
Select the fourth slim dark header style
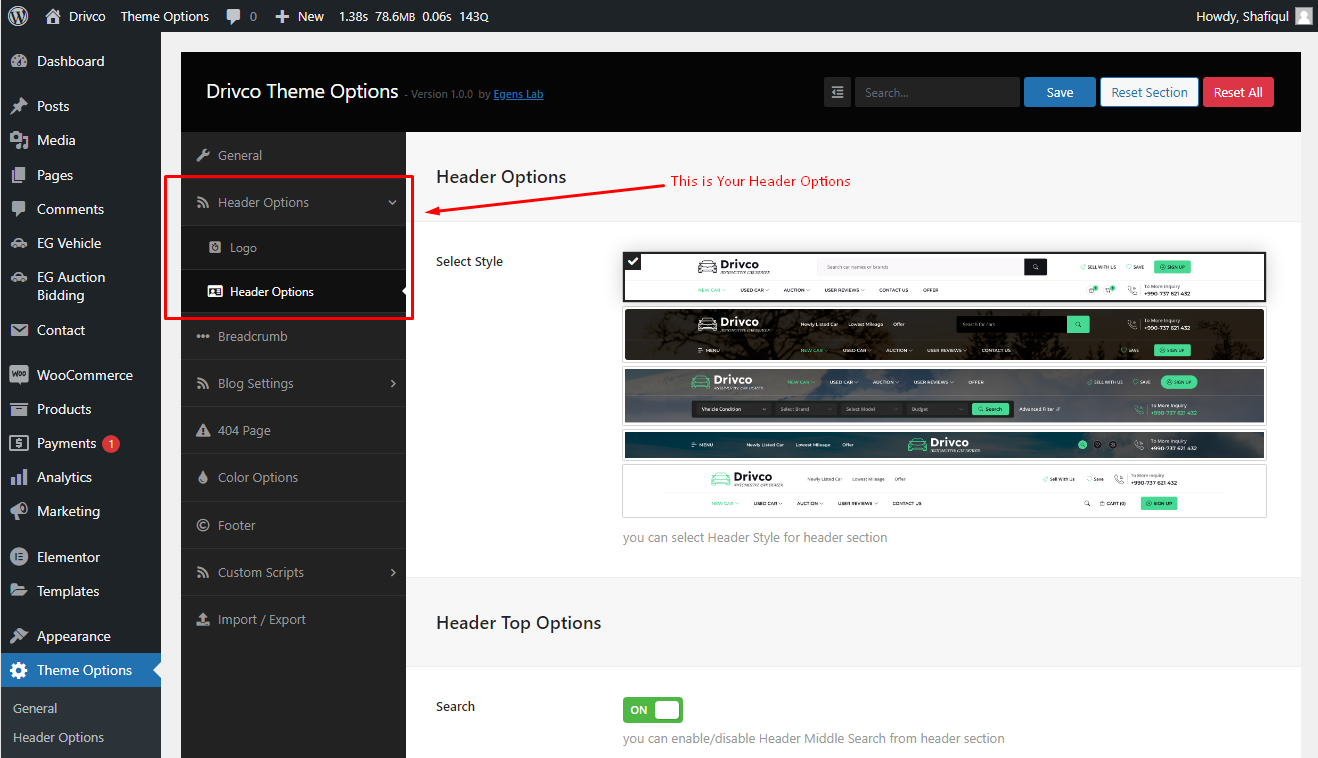[944, 444]
